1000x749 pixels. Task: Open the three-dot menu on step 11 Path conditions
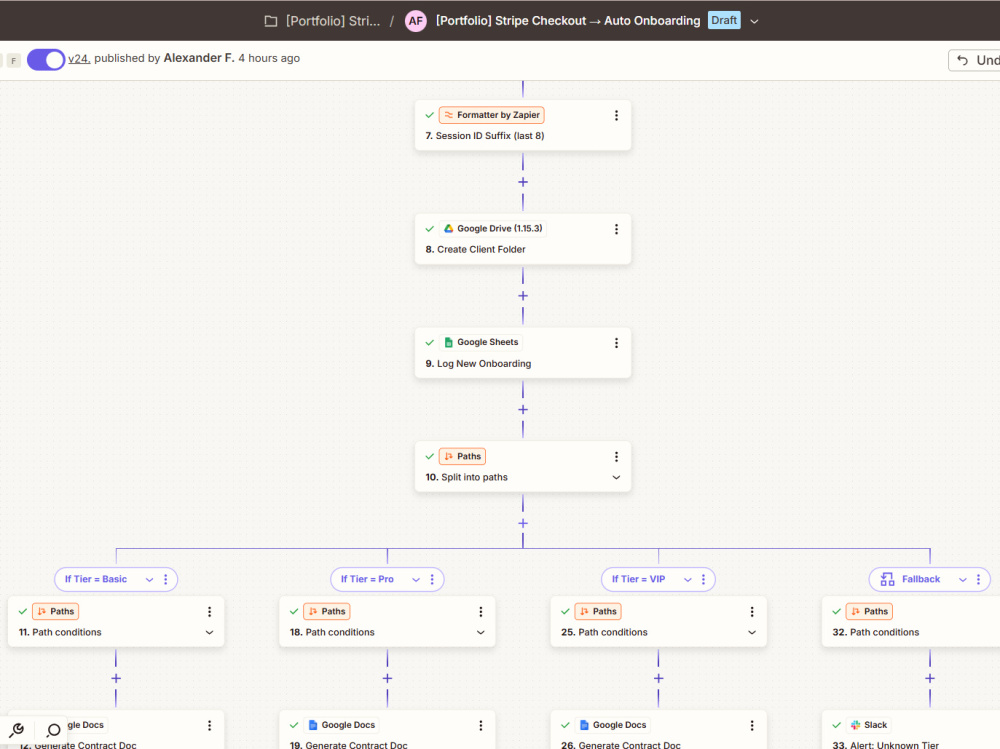pyautogui.click(x=209, y=612)
